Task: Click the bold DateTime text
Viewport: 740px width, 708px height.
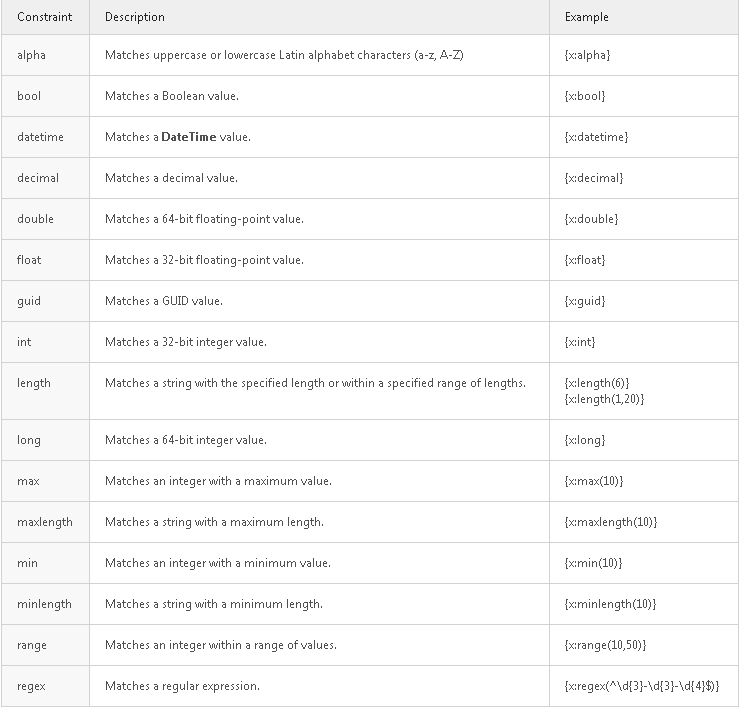Action: coord(189,137)
